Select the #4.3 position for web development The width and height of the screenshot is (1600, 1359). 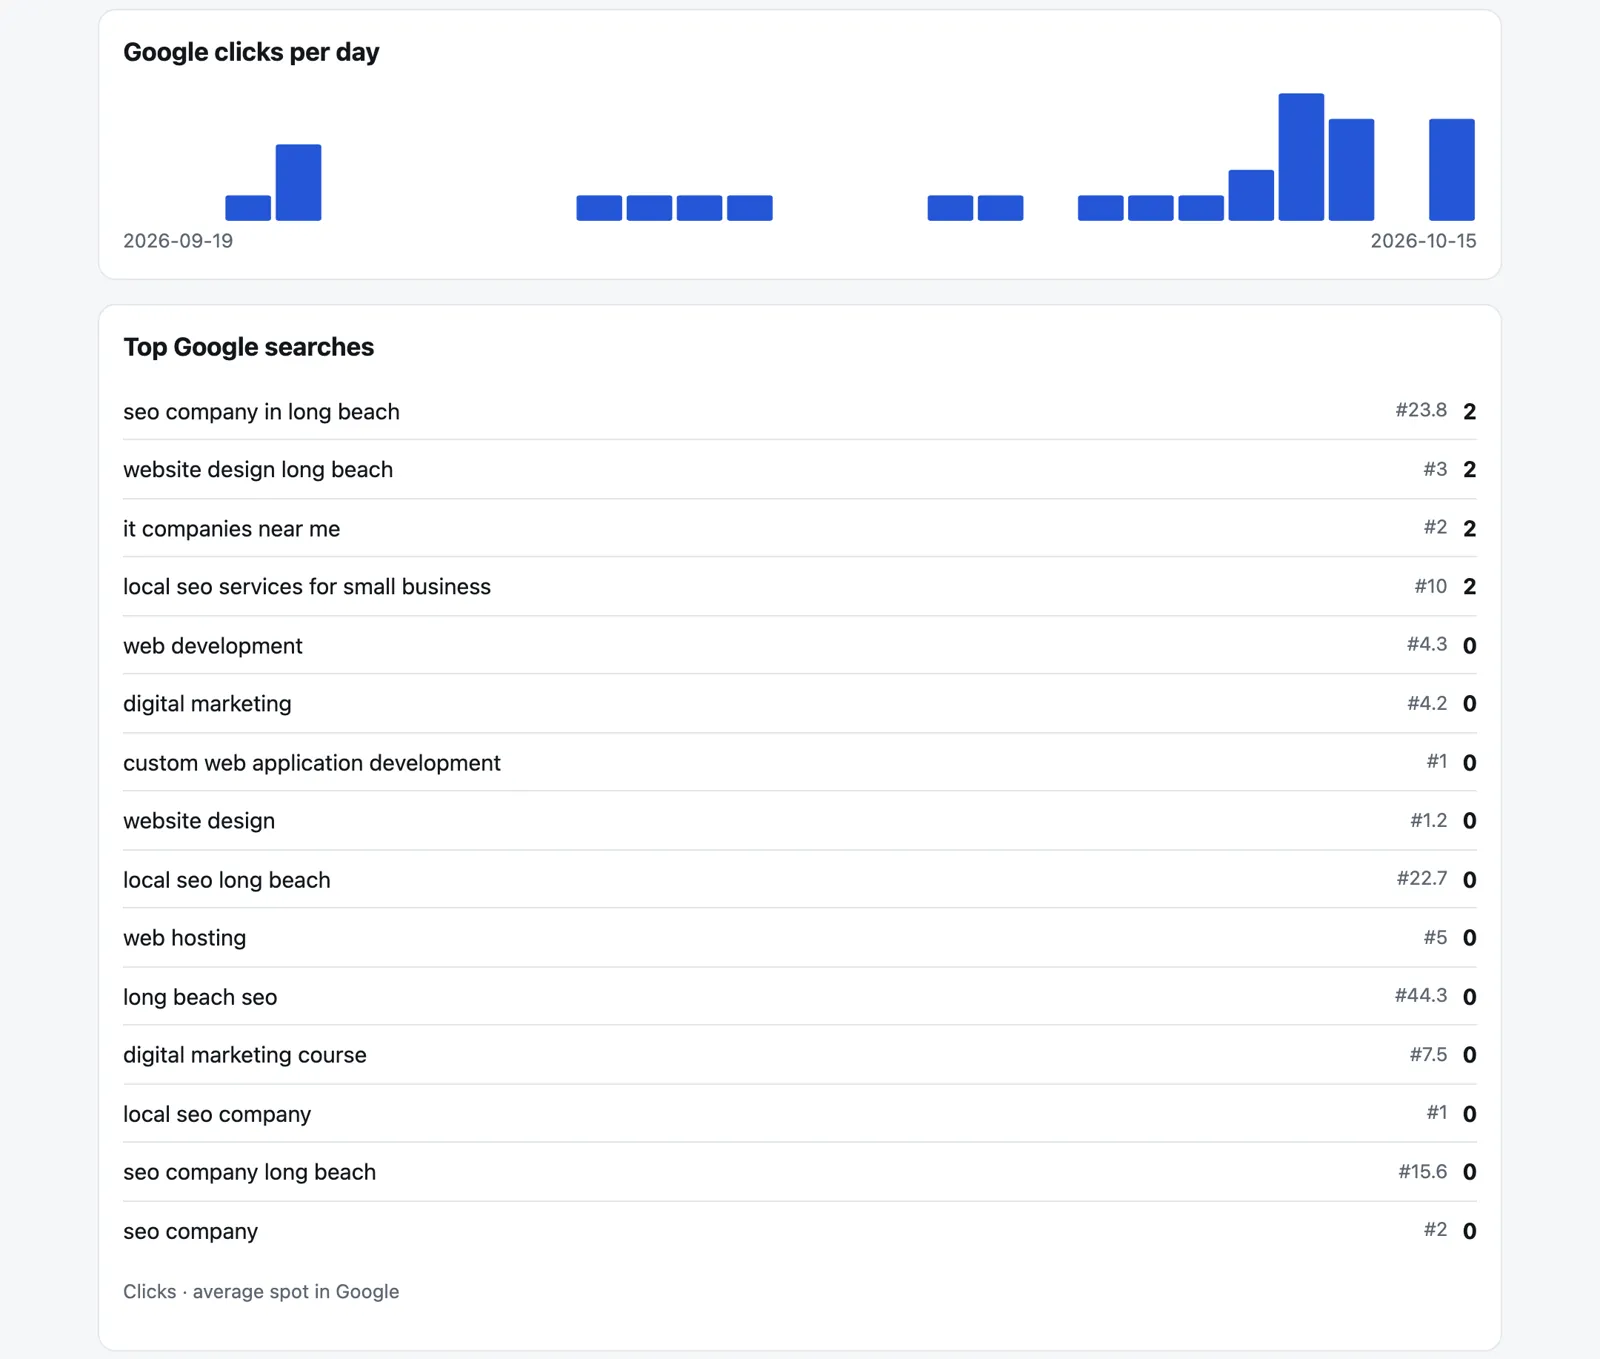tap(1427, 644)
